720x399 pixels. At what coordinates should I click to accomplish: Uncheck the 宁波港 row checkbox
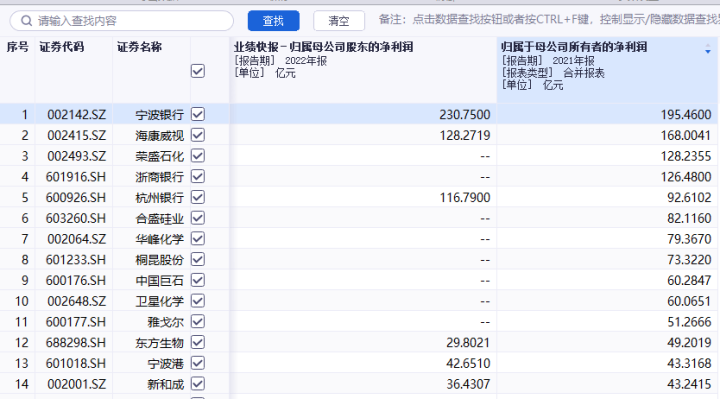point(198,363)
